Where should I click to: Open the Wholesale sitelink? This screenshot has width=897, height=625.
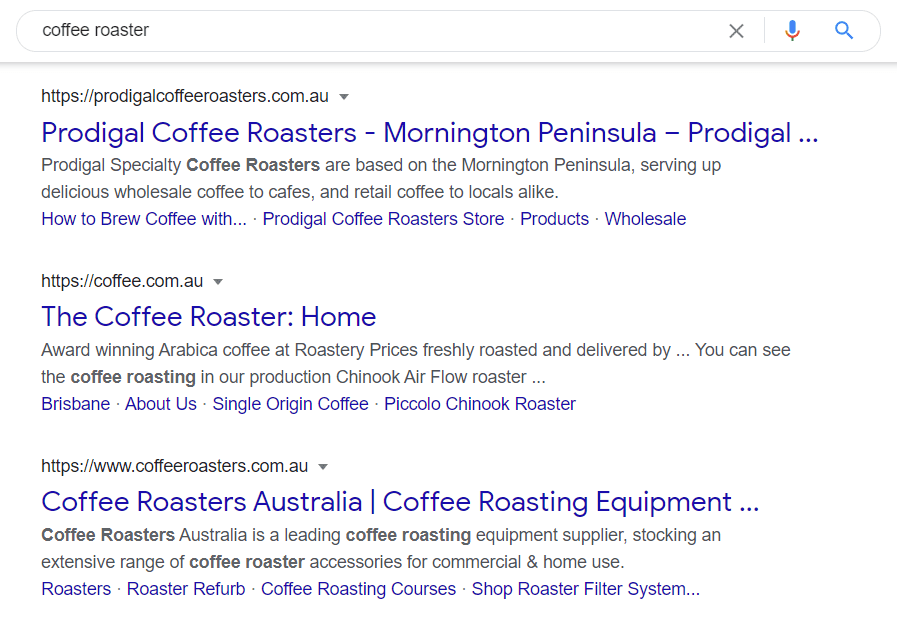coord(645,219)
